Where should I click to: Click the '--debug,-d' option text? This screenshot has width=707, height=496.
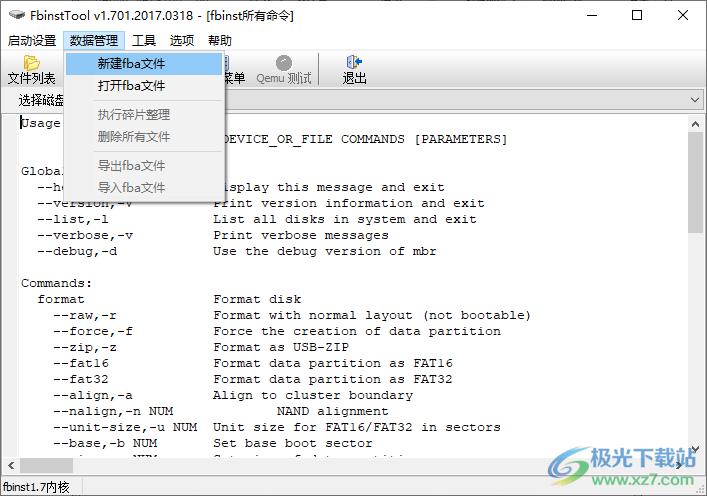(x=77, y=252)
